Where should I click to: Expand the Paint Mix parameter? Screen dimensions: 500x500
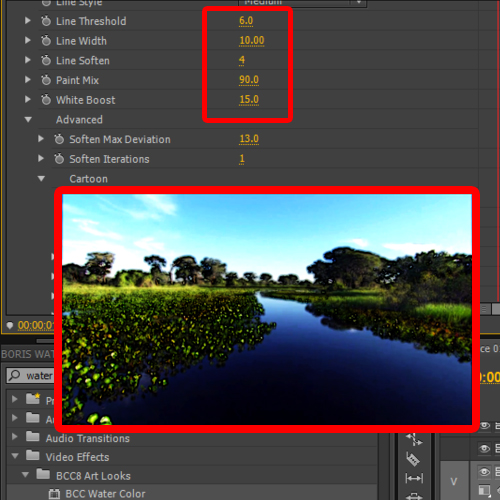28,80
